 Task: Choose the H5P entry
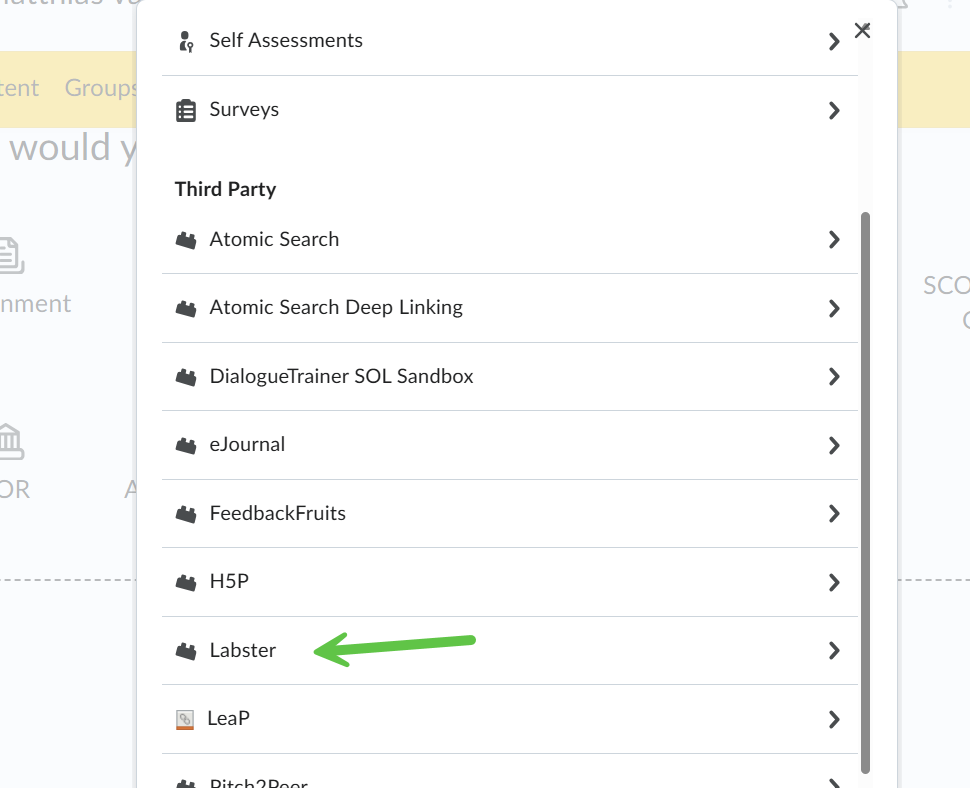pyautogui.click(x=510, y=582)
